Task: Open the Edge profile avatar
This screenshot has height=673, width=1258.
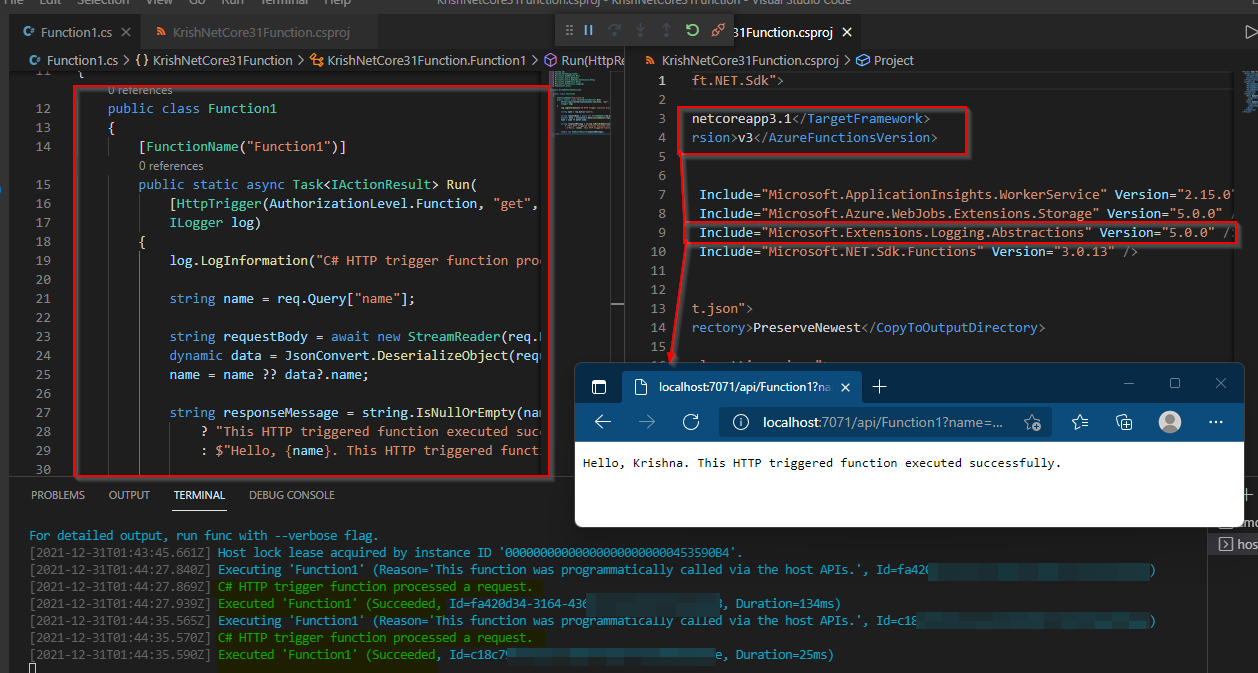Action: [1170, 422]
